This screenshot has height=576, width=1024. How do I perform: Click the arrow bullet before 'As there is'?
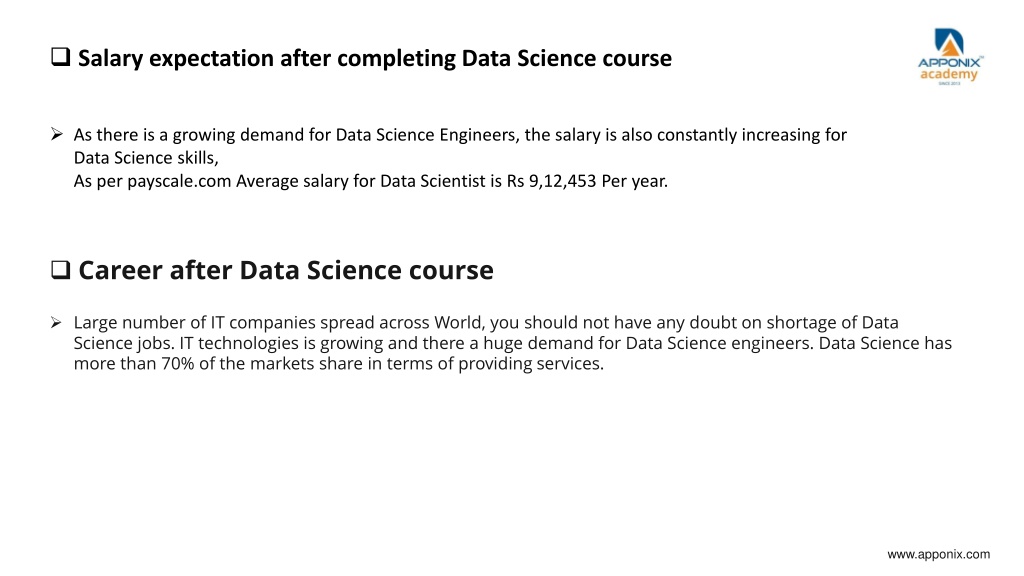pyautogui.click(x=57, y=134)
